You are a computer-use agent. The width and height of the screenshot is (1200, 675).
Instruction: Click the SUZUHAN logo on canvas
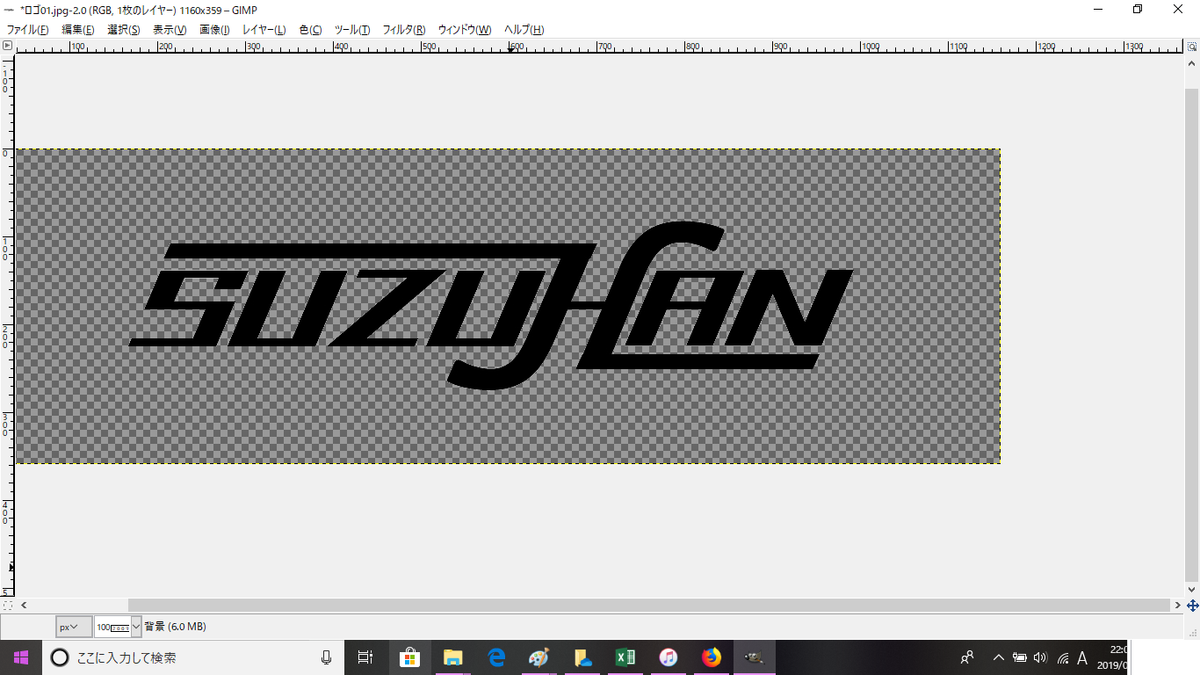coord(491,305)
